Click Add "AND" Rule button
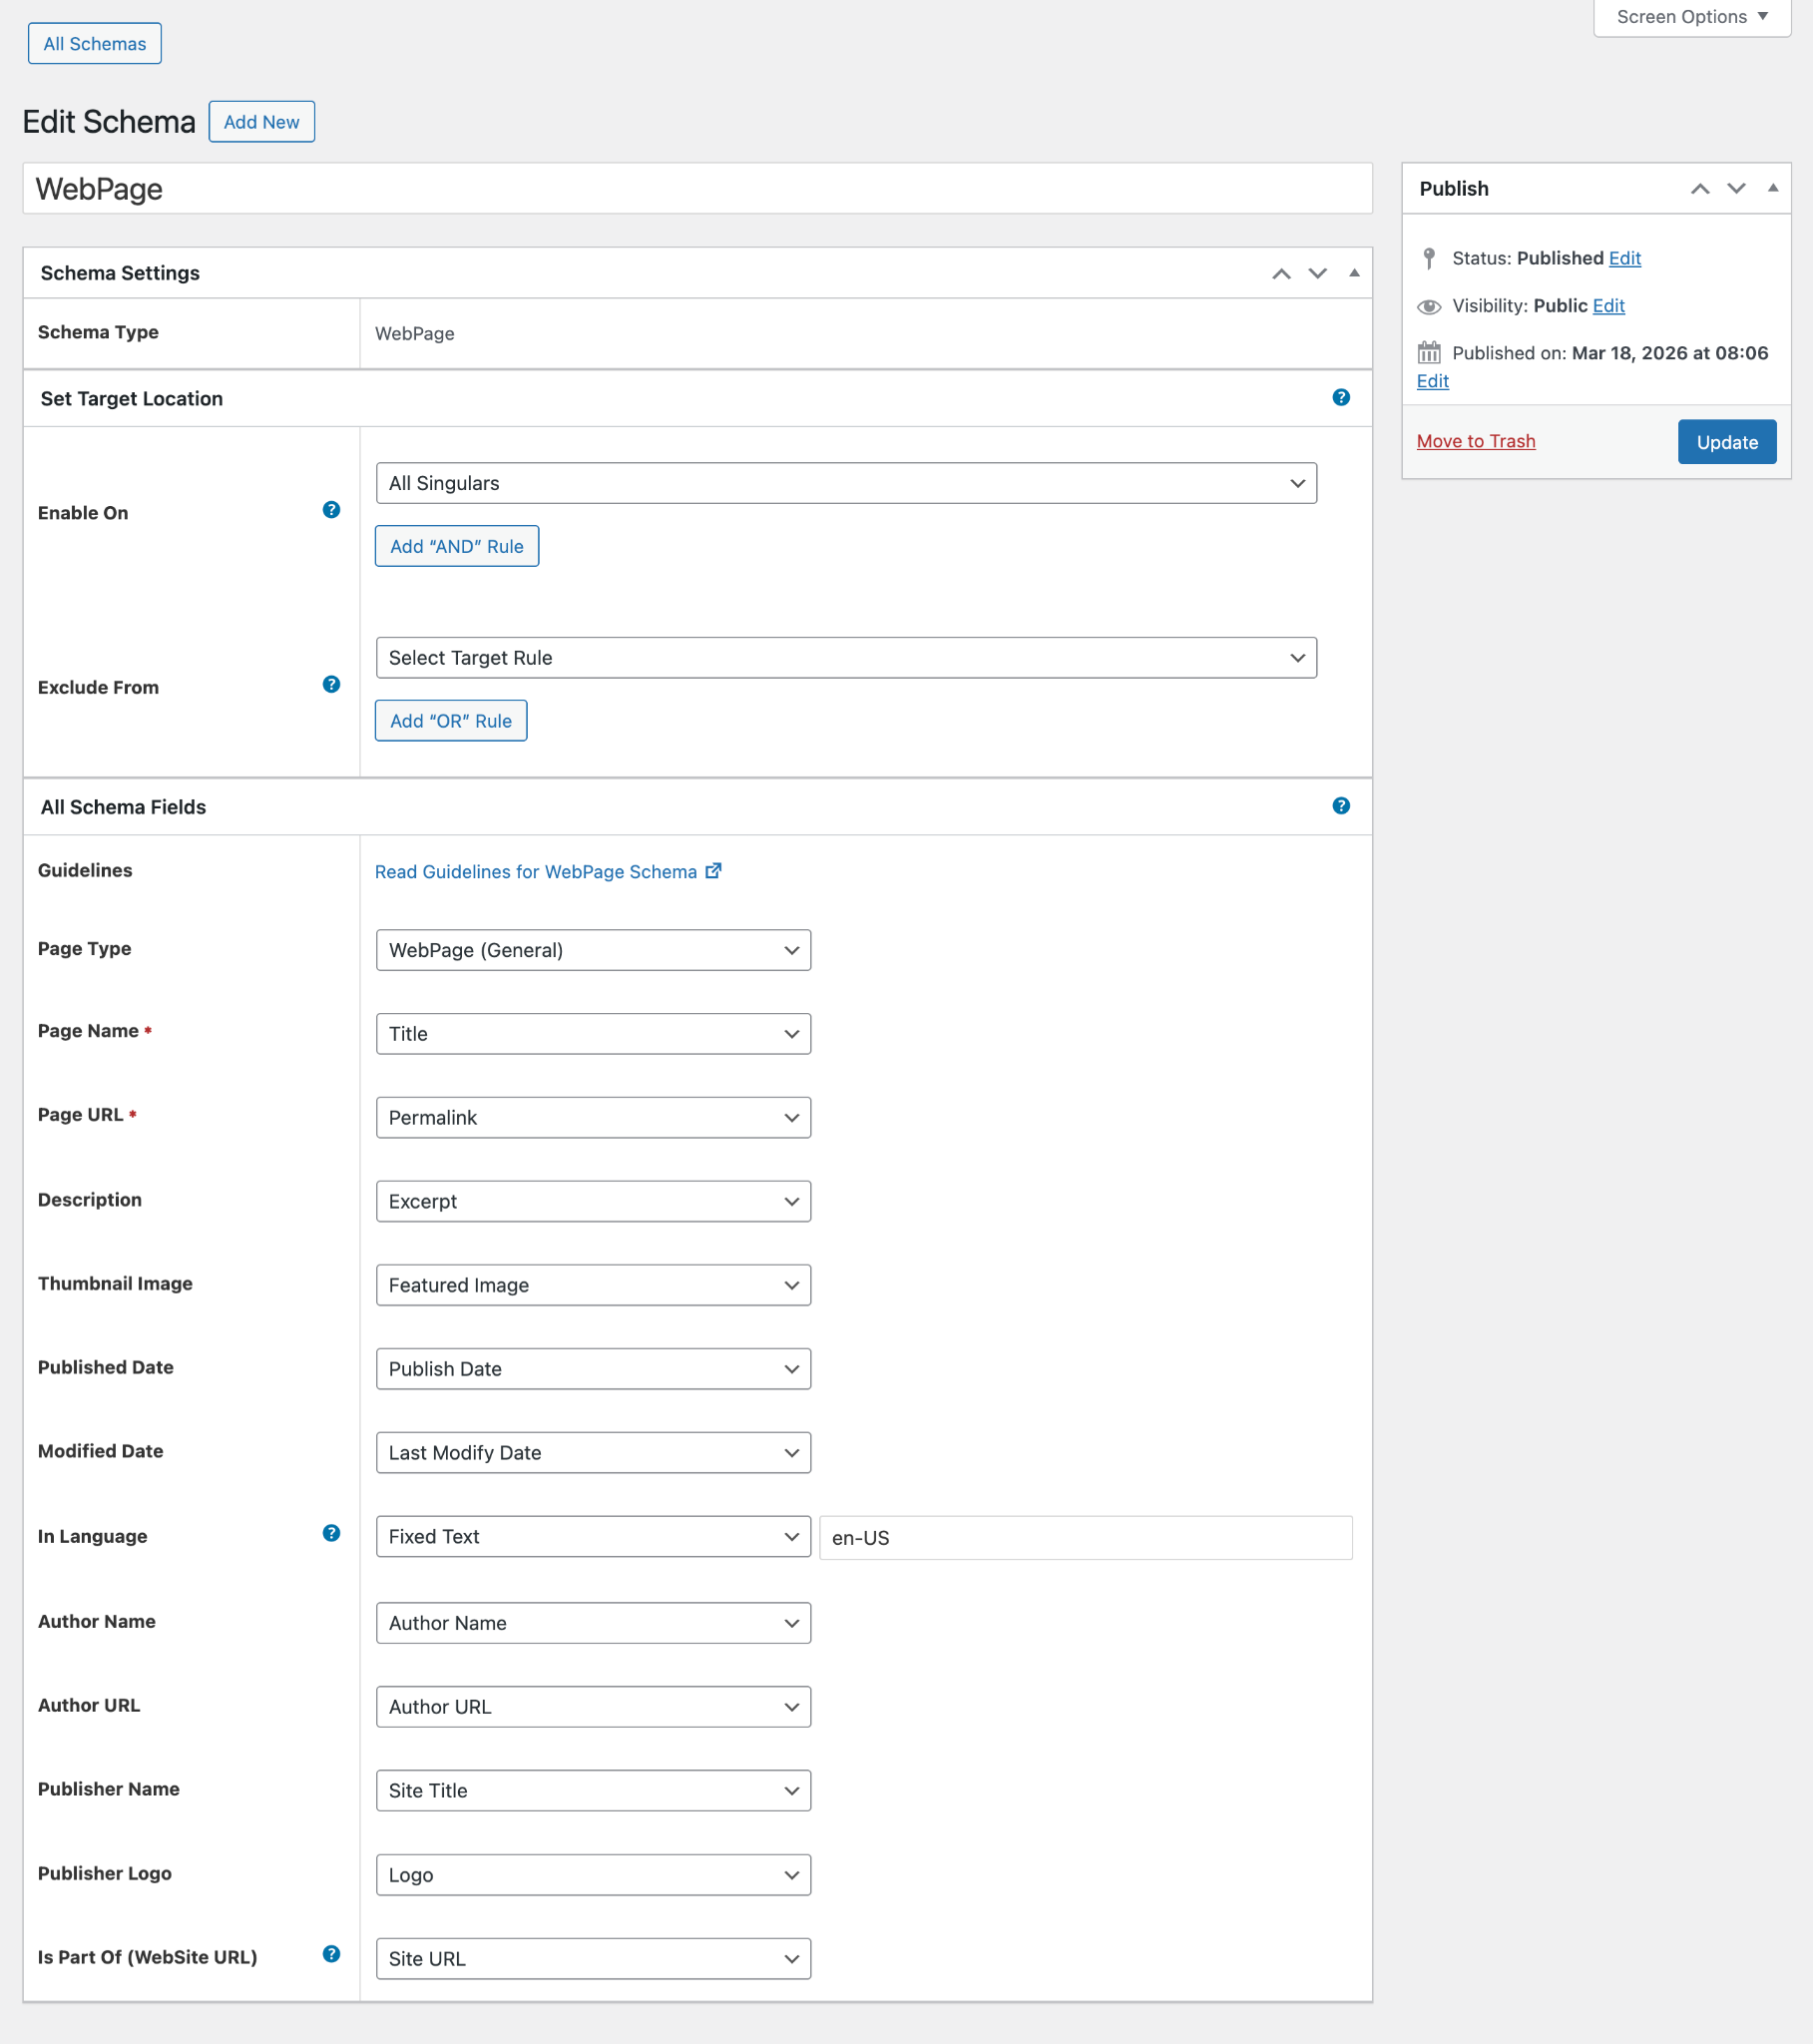This screenshot has height=2044, width=1813. coord(457,546)
